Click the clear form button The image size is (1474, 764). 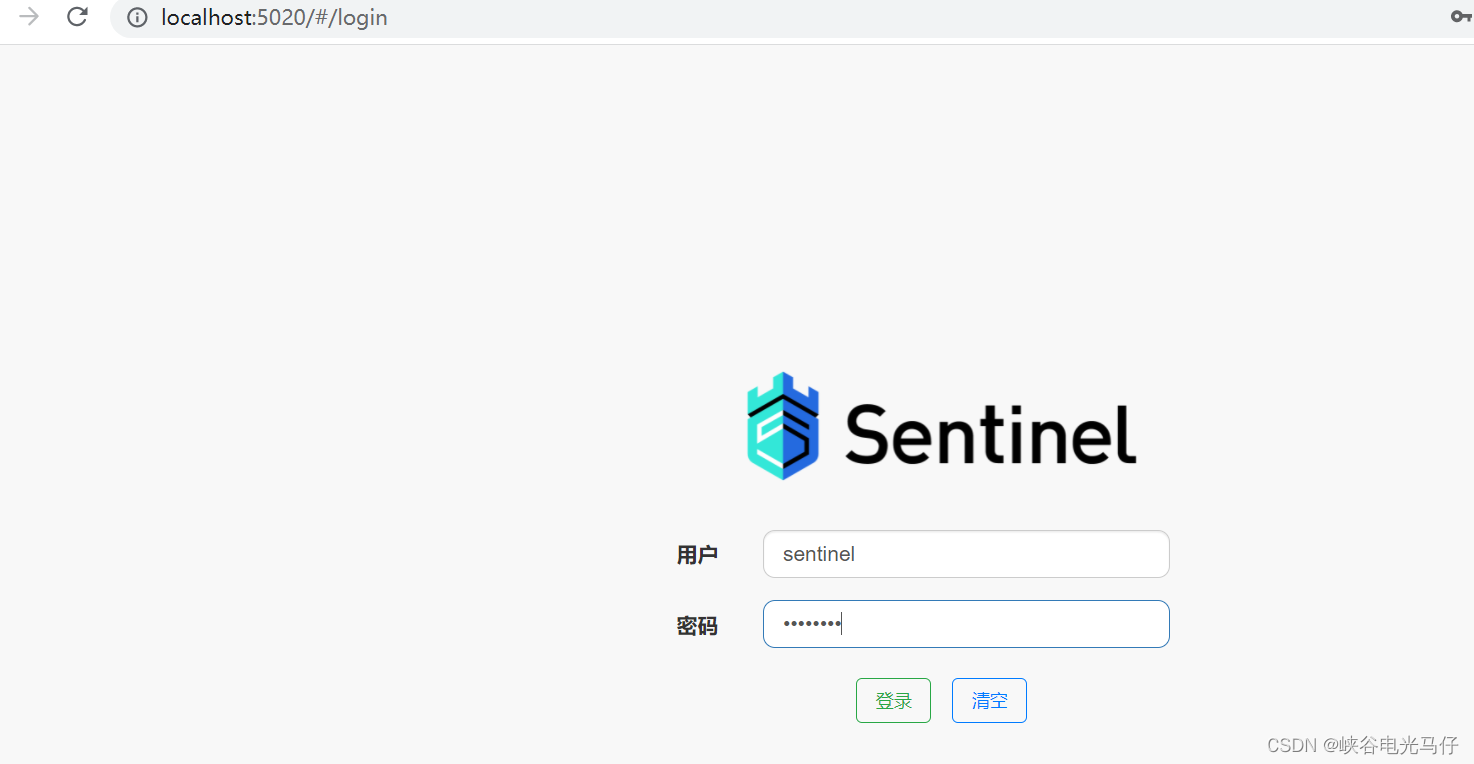pyautogui.click(x=989, y=700)
